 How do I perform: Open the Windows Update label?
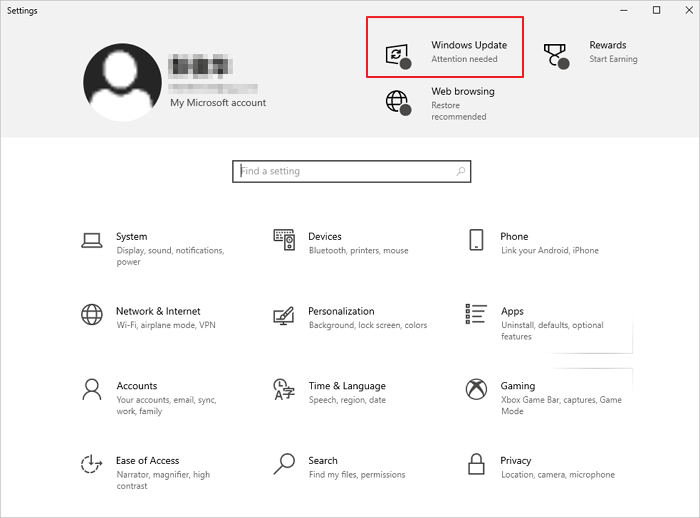tap(469, 45)
